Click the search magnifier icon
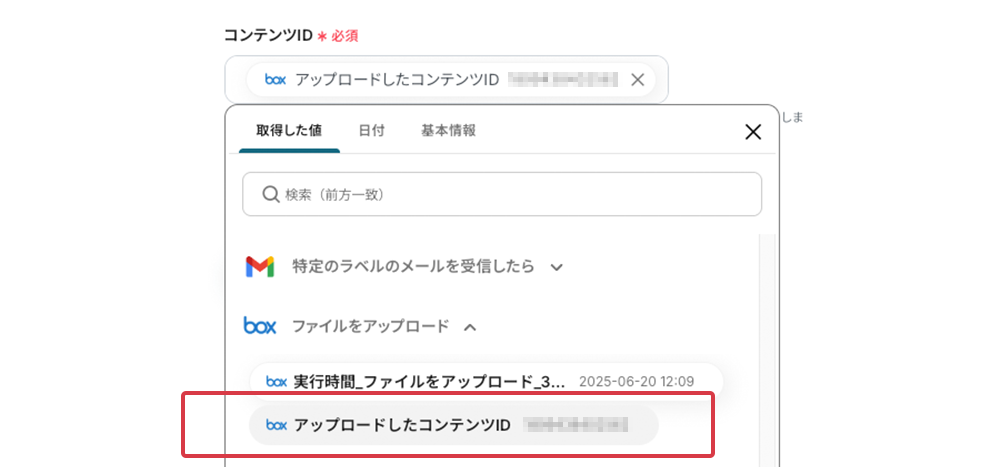The width and height of the screenshot is (1000, 467). click(x=270, y=194)
